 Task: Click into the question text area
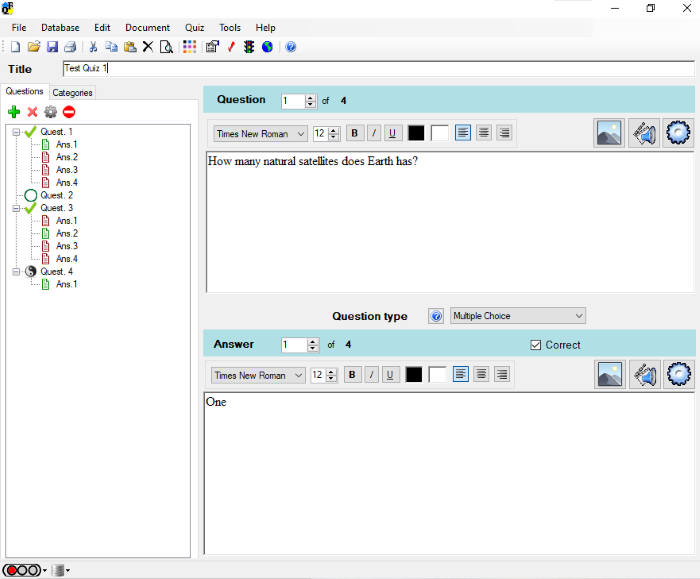(450, 222)
